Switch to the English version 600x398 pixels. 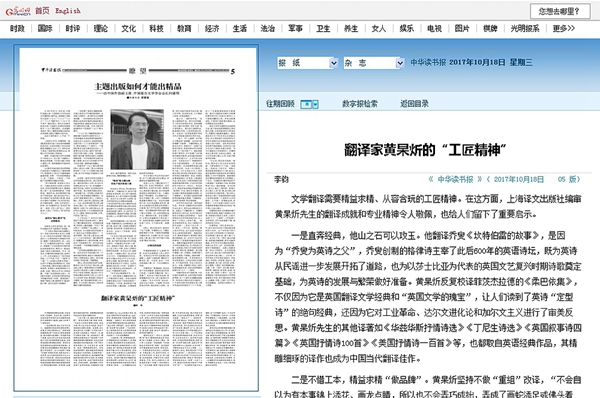[68, 11]
